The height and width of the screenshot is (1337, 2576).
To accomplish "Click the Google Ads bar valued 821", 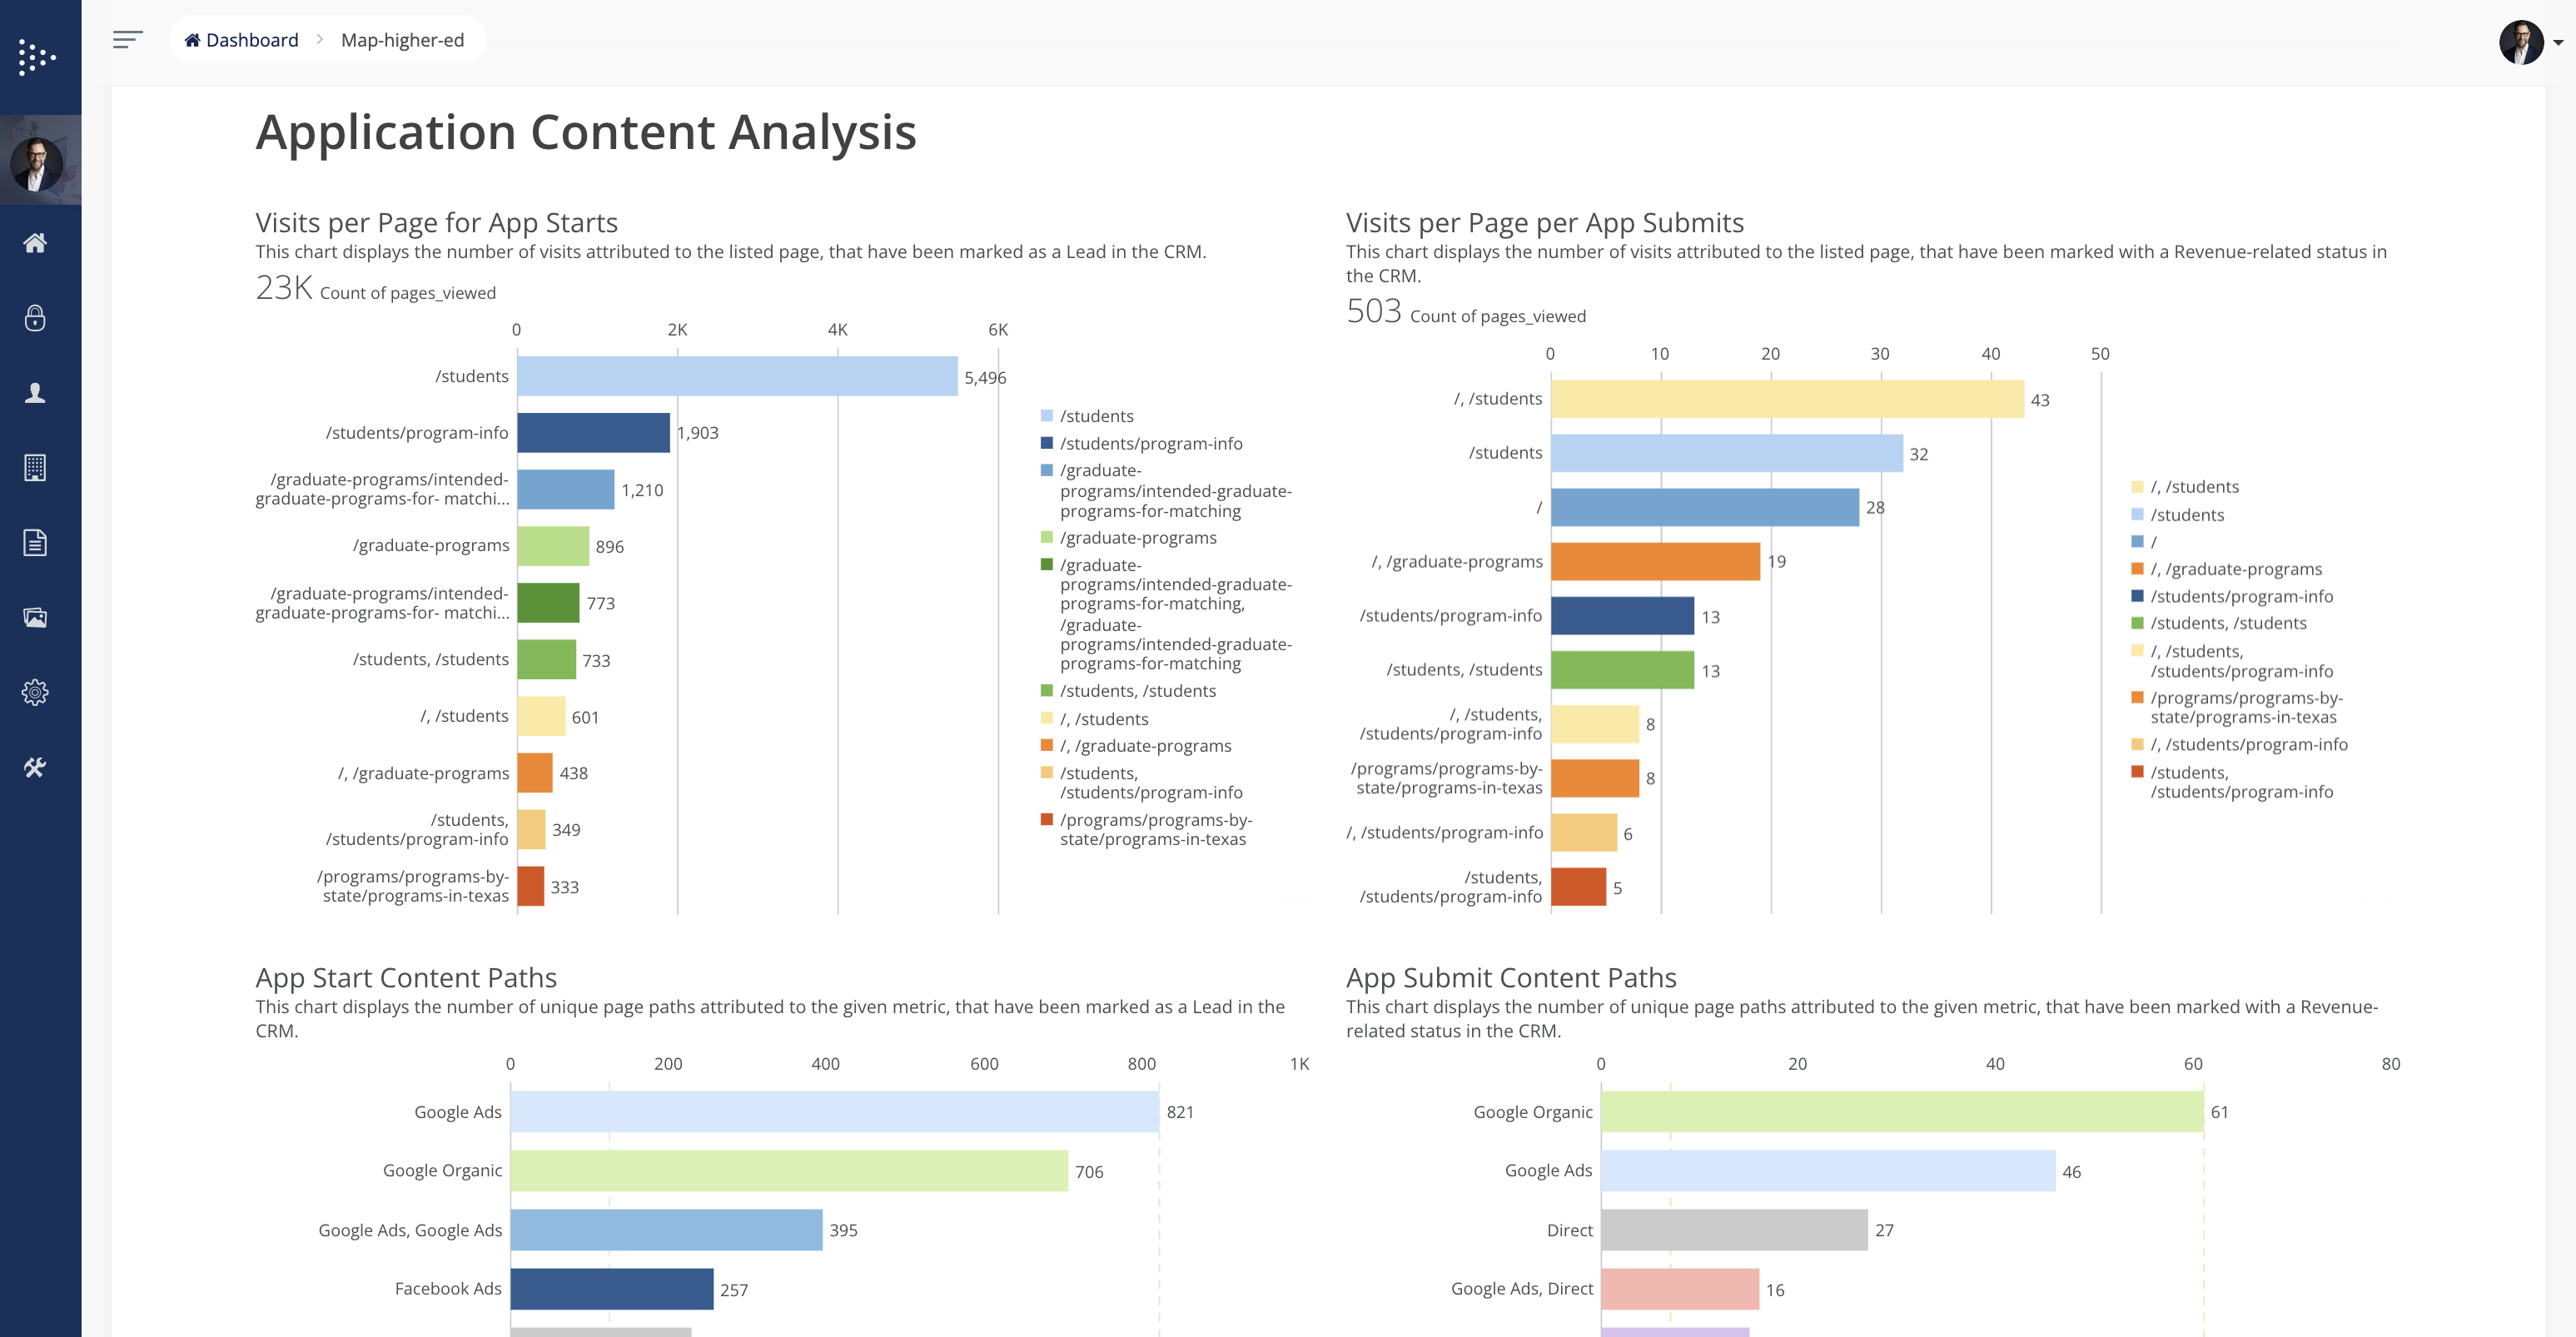I will pos(834,1112).
